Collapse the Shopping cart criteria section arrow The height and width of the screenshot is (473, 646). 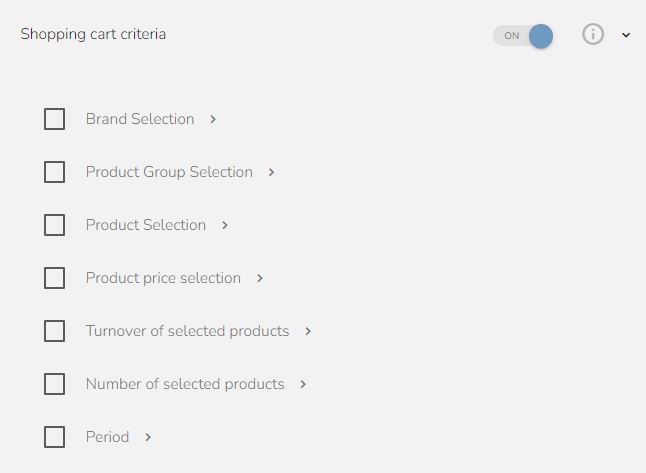tap(626, 36)
